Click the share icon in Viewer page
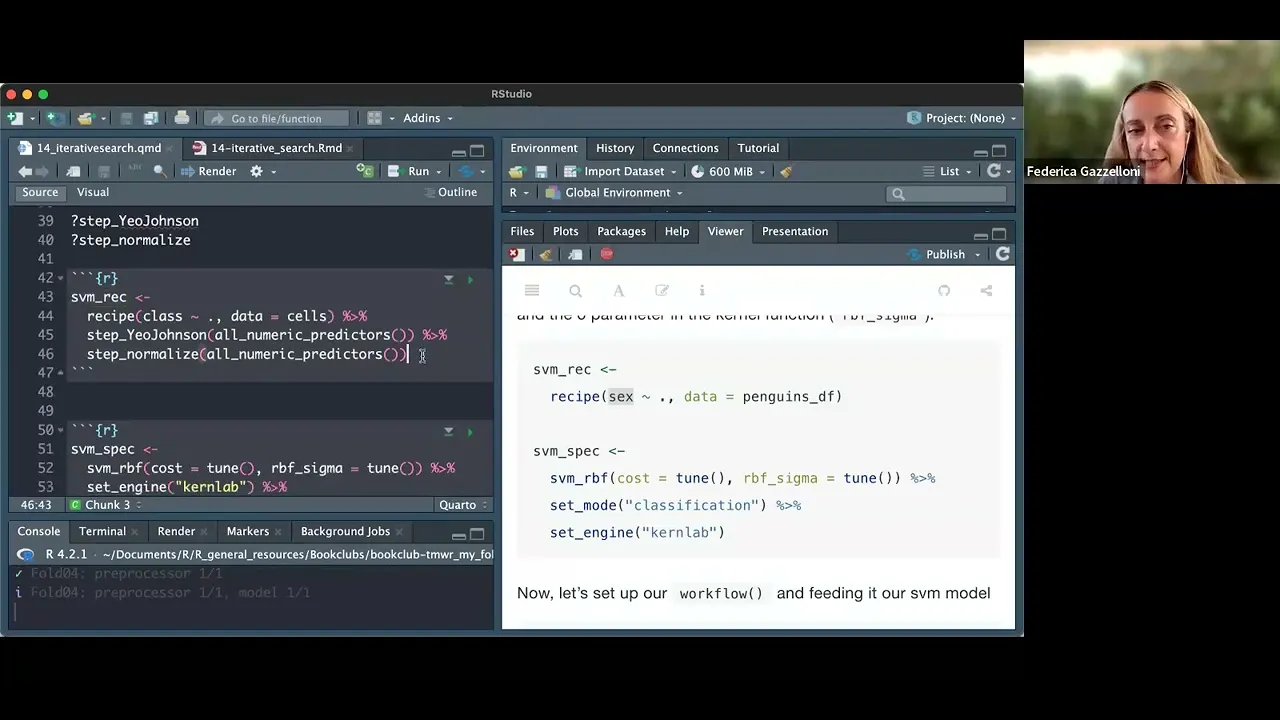1280x720 pixels. click(x=986, y=291)
